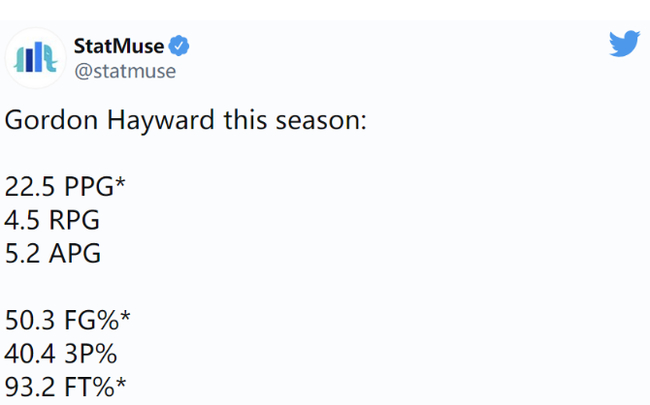The width and height of the screenshot is (650, 405).
Task: Open the StatMuse profile avatar
Action: [35, 58]
